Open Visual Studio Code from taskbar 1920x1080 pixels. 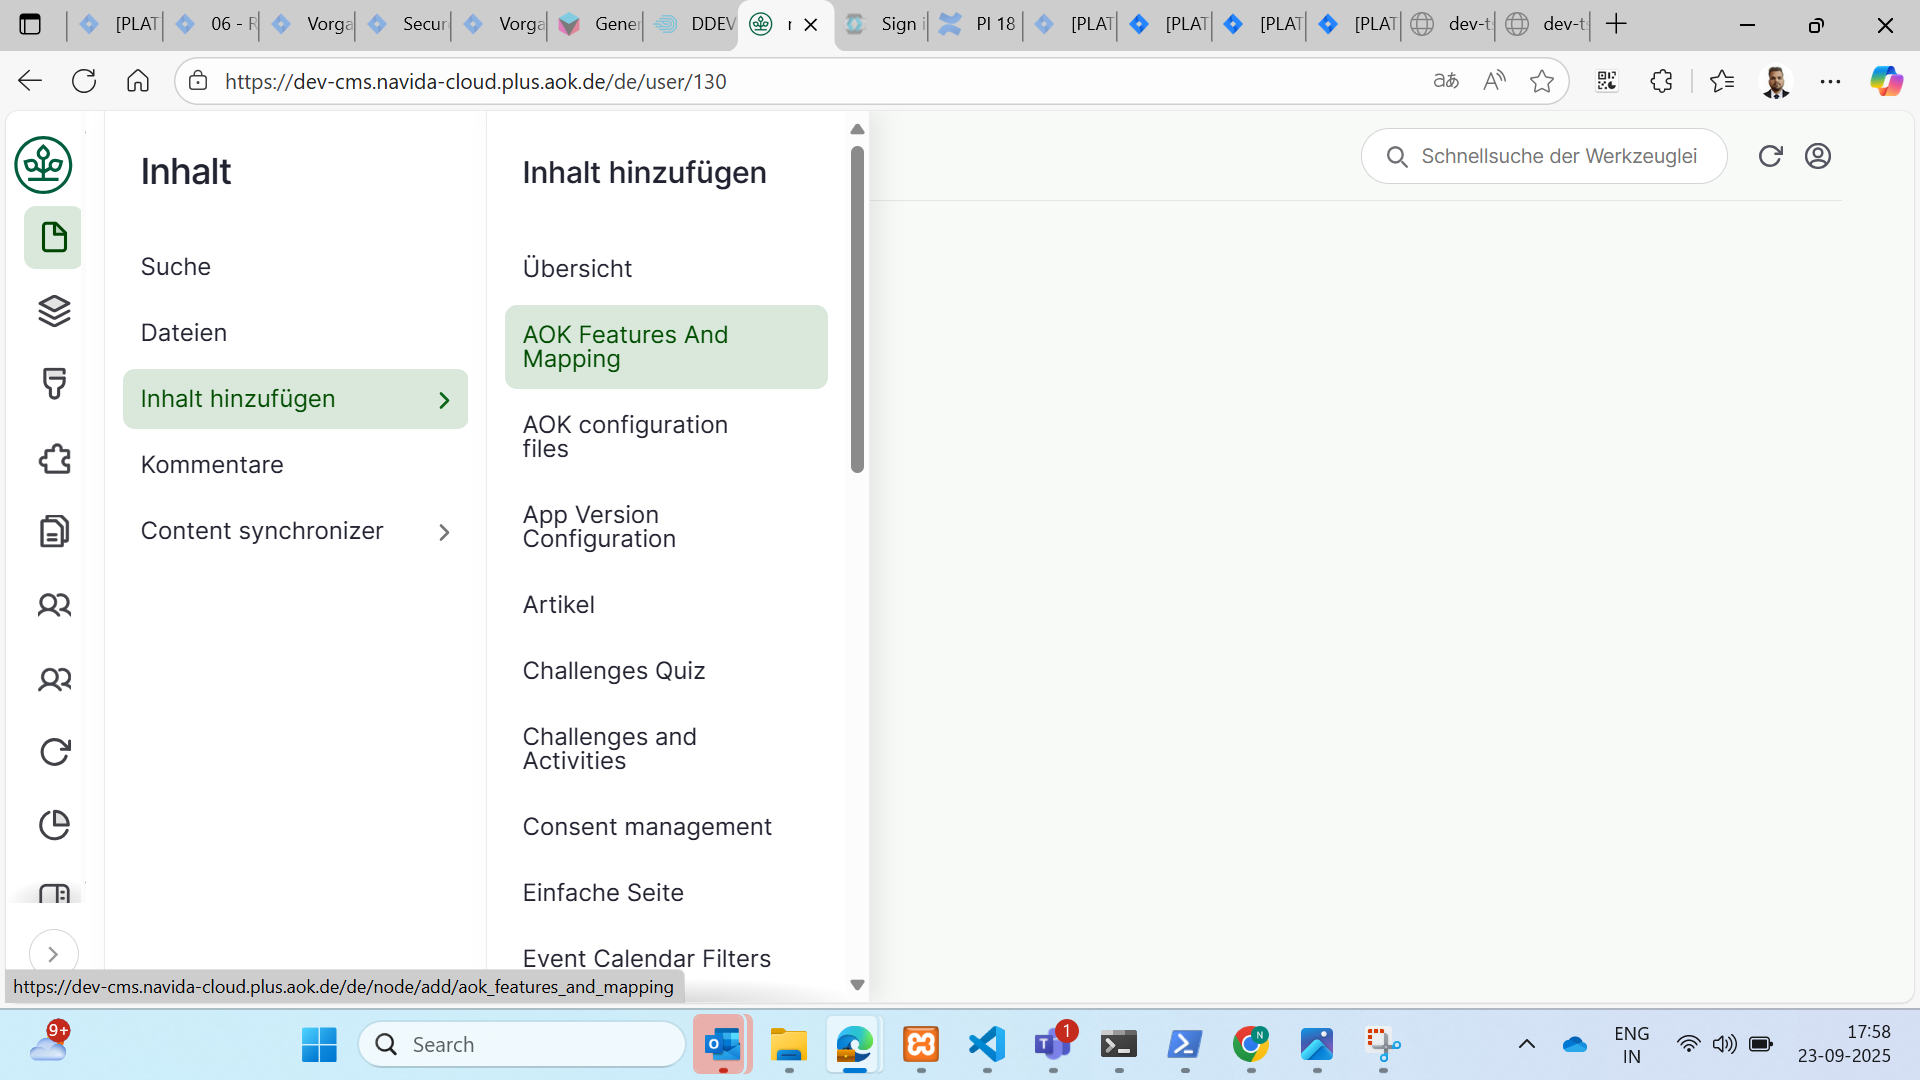tap(986, 1045)
